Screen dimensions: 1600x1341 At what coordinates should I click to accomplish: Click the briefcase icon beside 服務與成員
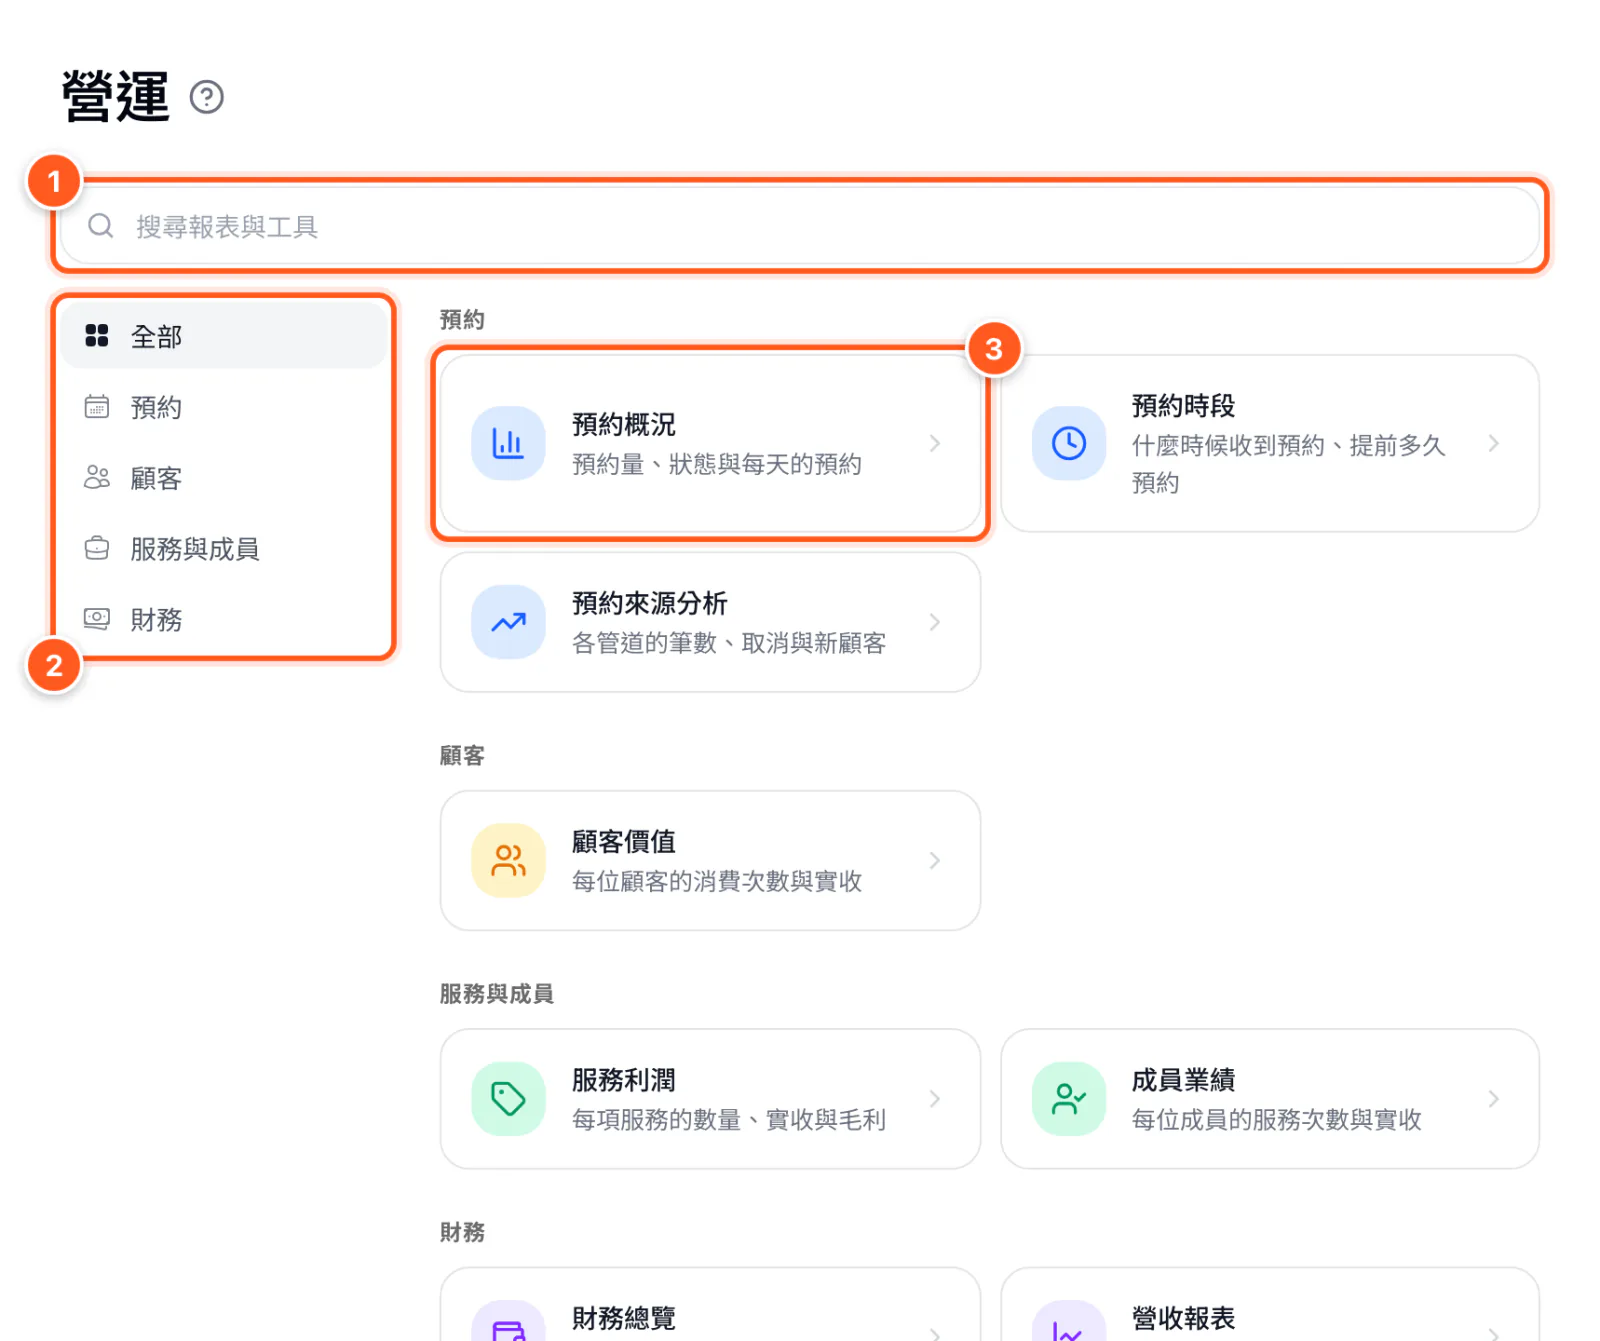click(x=97, y=549)
